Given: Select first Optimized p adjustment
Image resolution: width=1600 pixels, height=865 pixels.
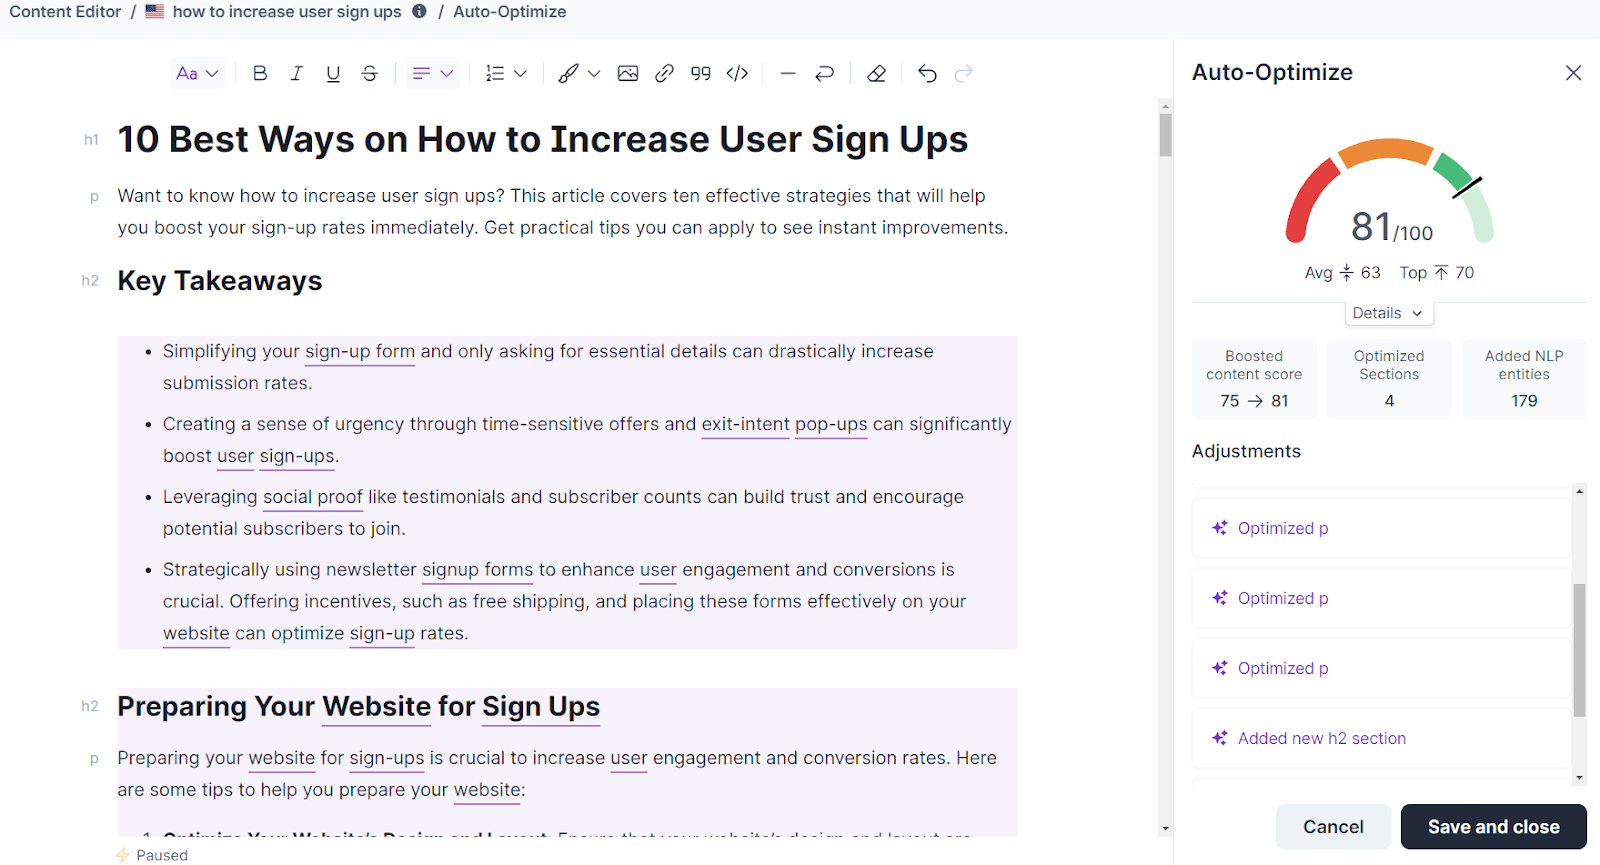Looking at the screenshot, I should [x=1382, y=528].
